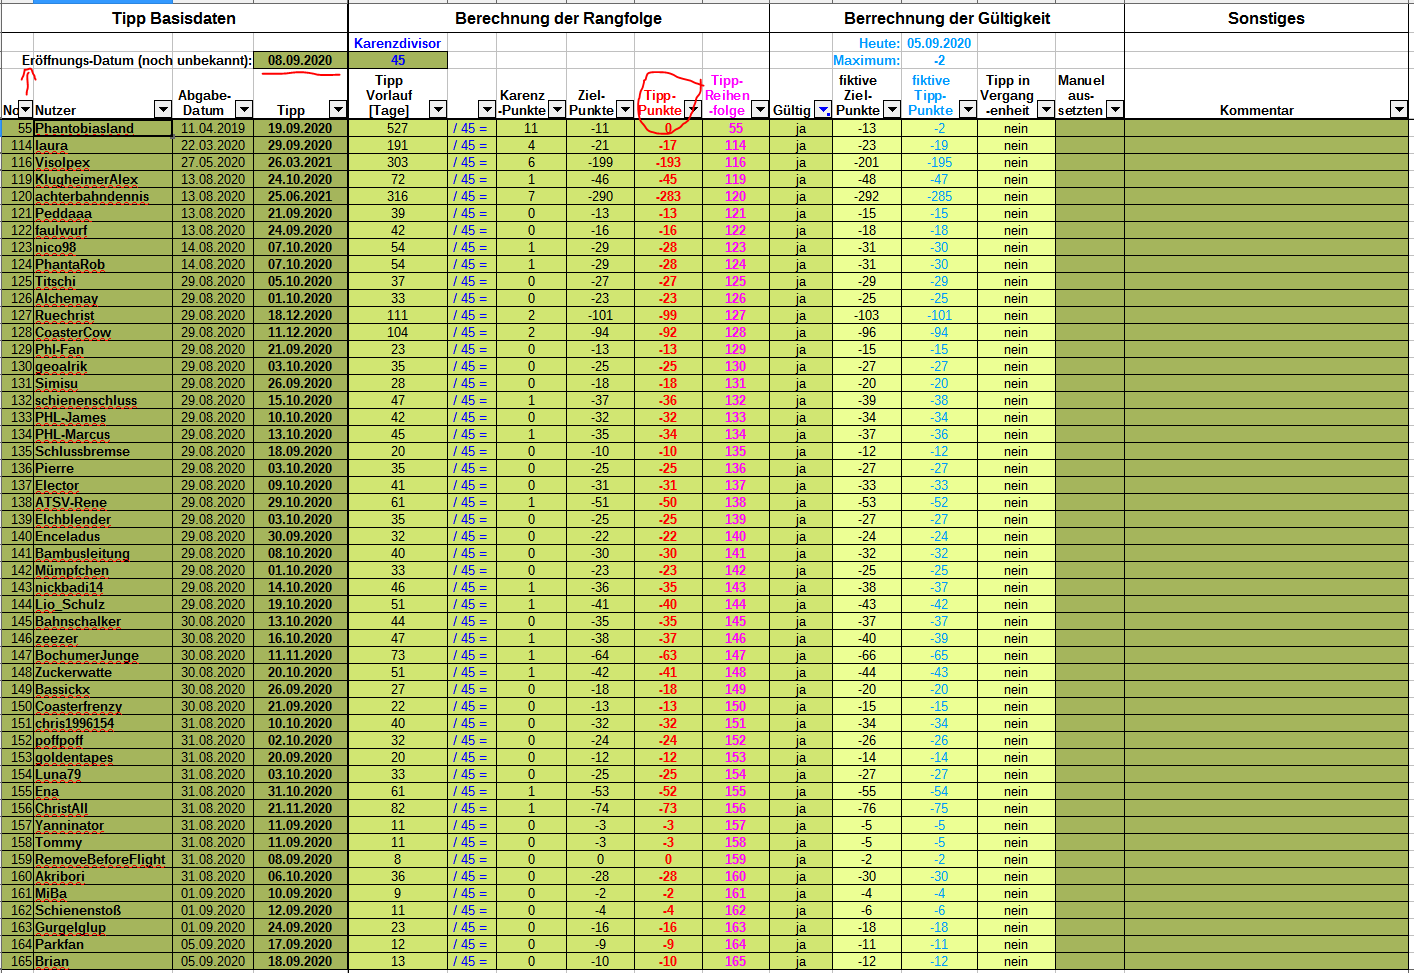1414x973 pixels.
Task: Open the fiktive Ziel-Punkte filter dropdown
Action: click(x=893, y=109)
